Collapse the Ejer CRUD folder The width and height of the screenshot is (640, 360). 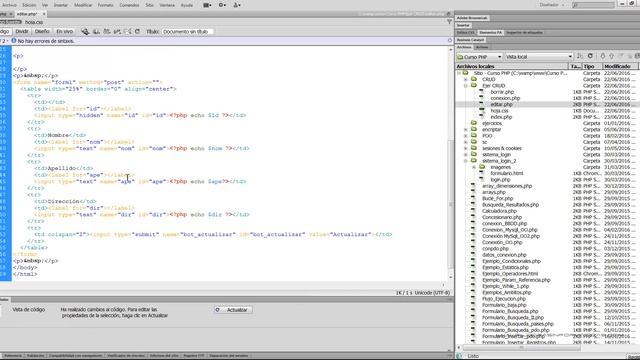pyautogui.click(x=466, y=86)
